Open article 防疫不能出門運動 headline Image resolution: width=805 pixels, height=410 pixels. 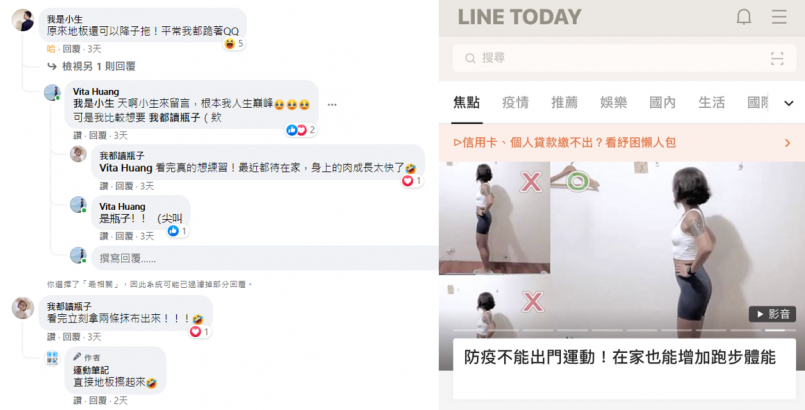tap(620, 357)
